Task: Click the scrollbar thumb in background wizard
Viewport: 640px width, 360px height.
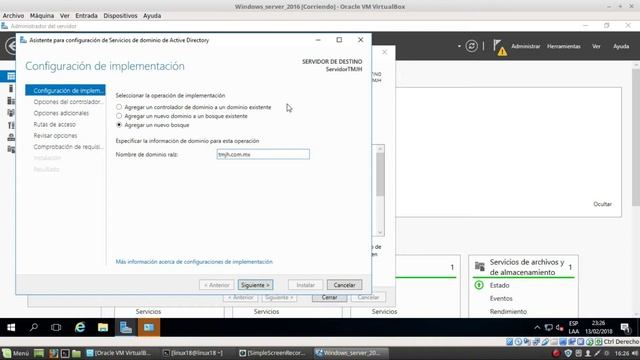Action: pos(380,175)
